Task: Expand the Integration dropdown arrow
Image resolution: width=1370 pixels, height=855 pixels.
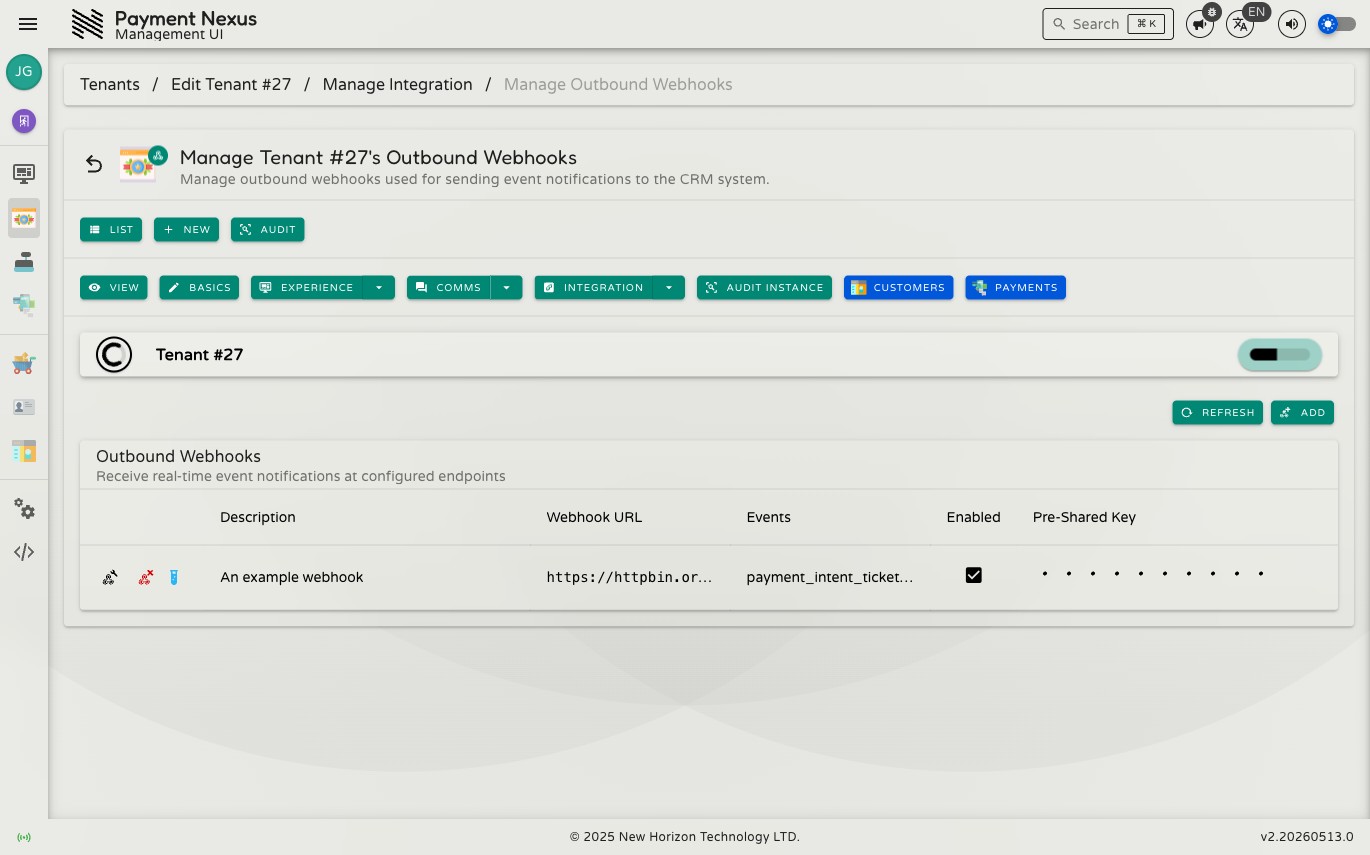Action: tap(669, 287)
